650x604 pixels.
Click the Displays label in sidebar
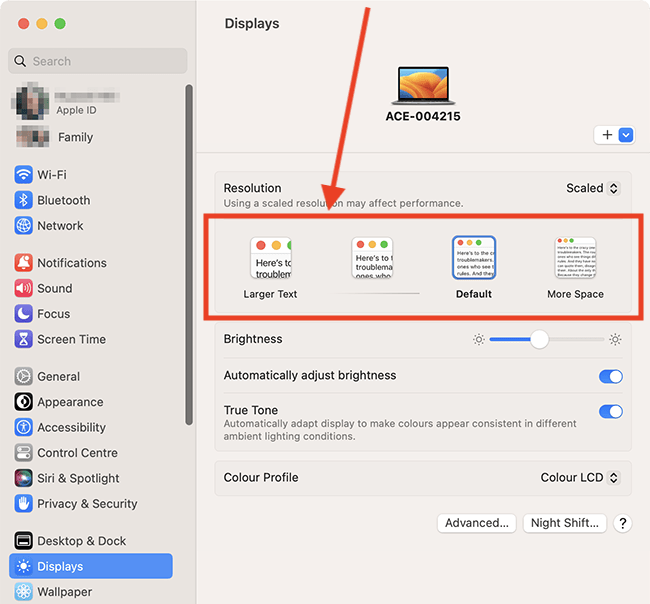click(60, 567)
